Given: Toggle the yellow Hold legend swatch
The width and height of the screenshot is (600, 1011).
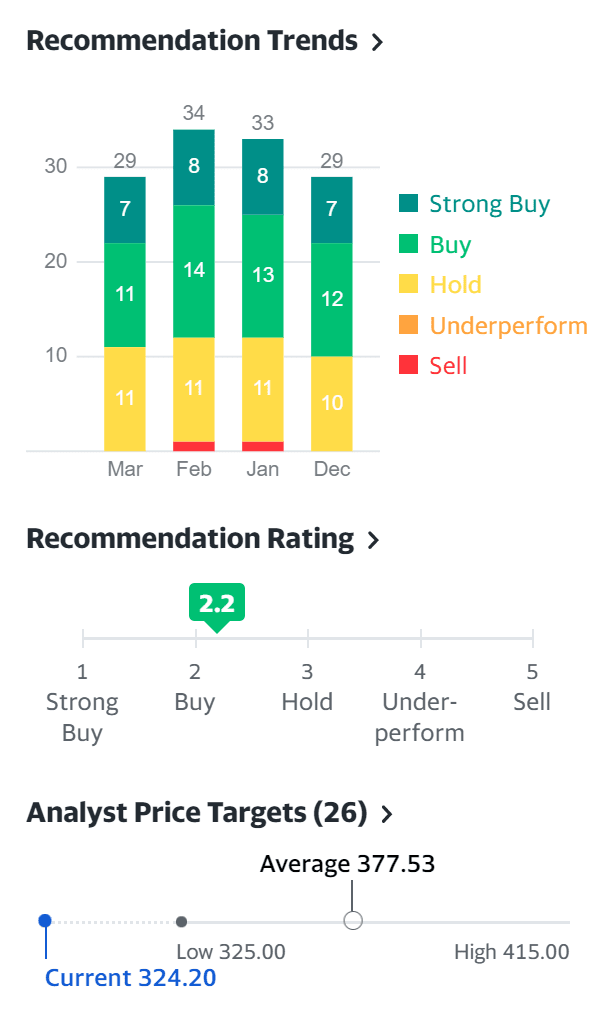Looking at the screenshot, I should [x=408, y=285].
